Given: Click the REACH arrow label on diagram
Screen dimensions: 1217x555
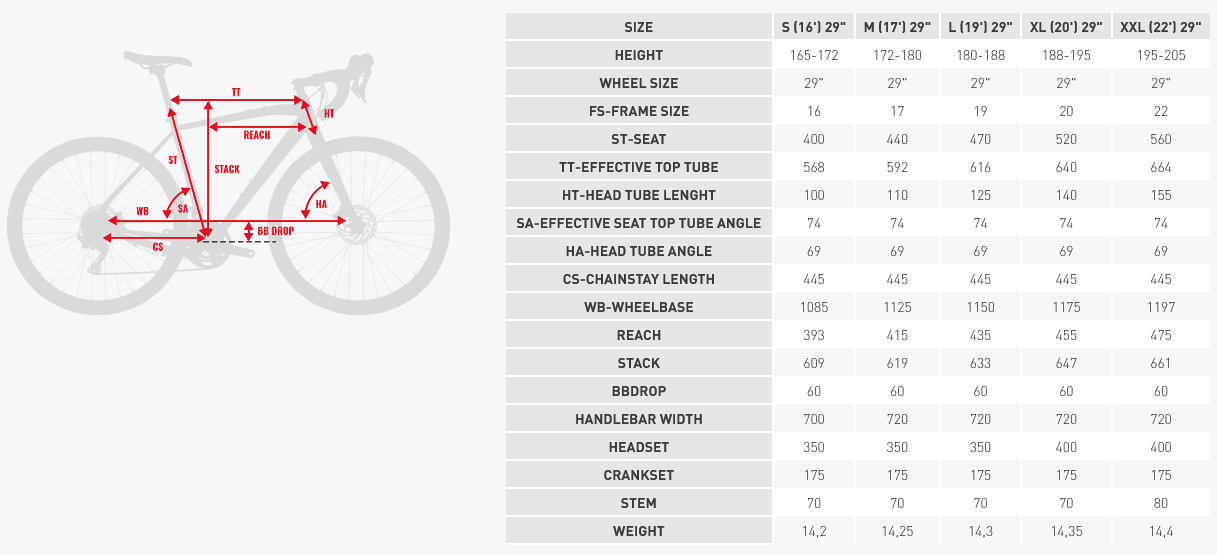Looking at the screenshot, I should [x=257, y=135].
